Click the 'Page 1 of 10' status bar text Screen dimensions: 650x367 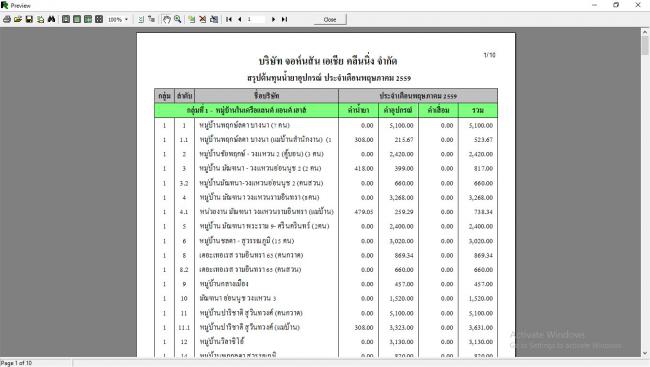tap(16, 363)
